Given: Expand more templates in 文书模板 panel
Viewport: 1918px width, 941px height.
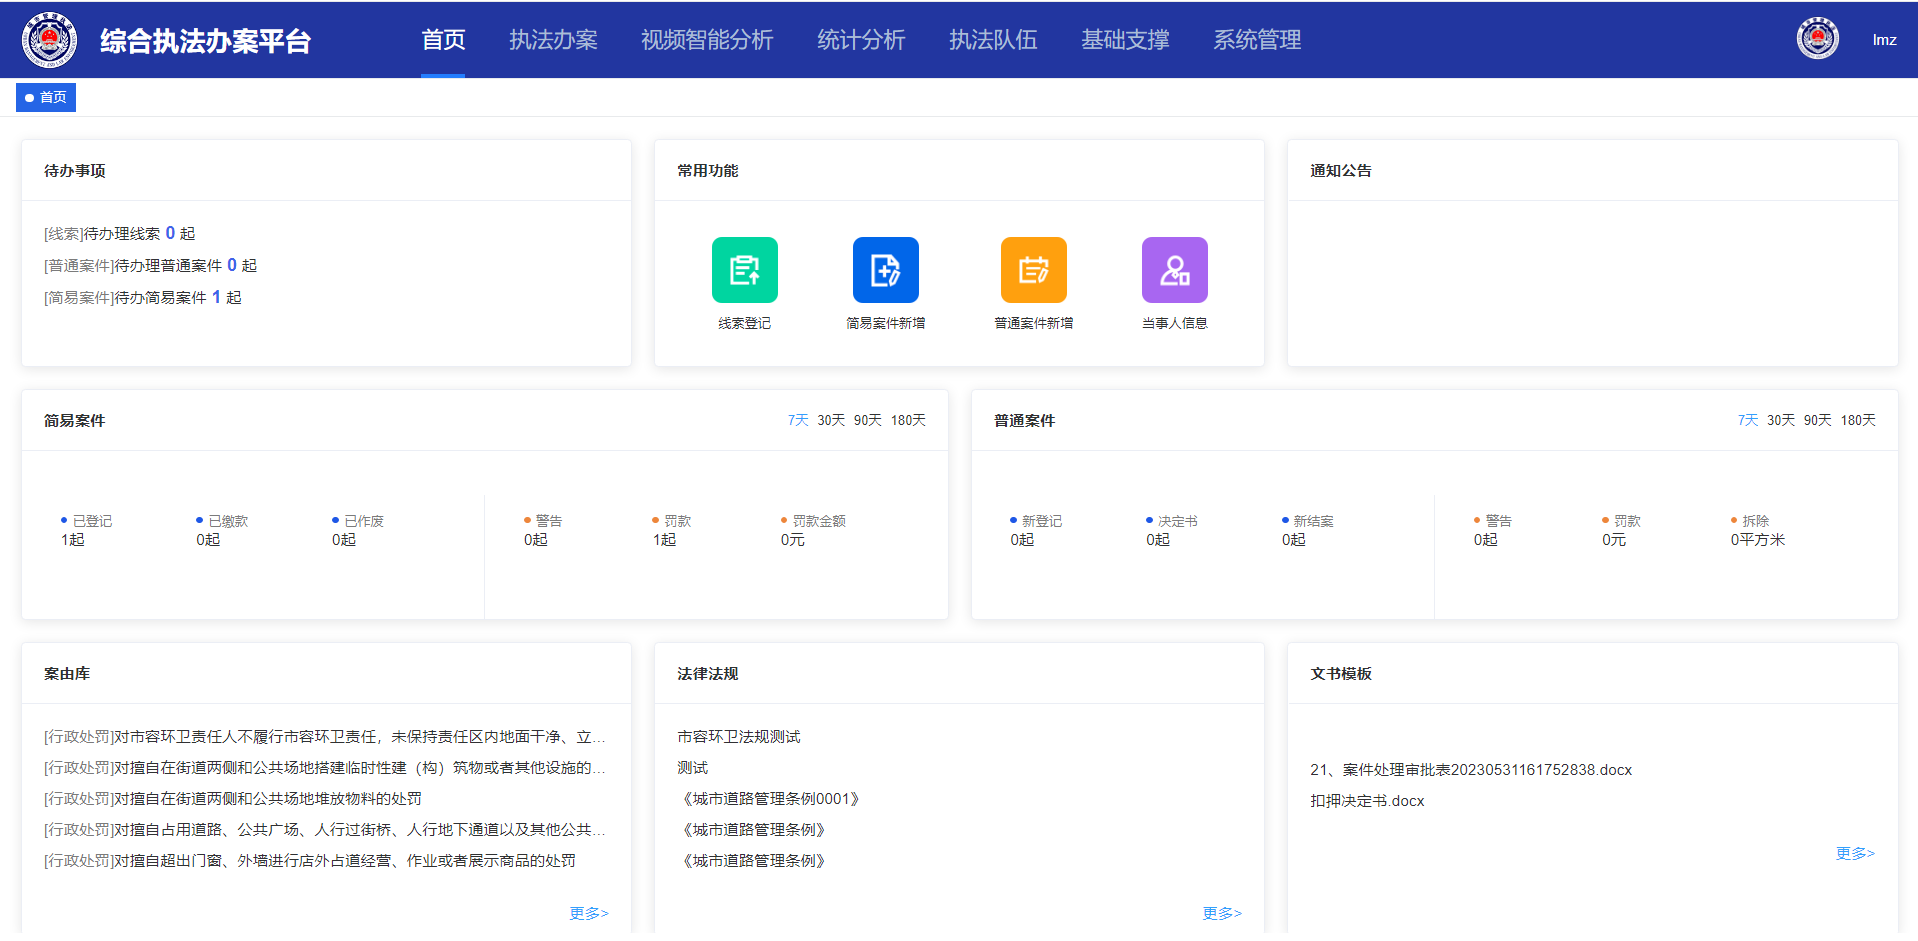Looking at the screenshot, I should click(1854, 853).
